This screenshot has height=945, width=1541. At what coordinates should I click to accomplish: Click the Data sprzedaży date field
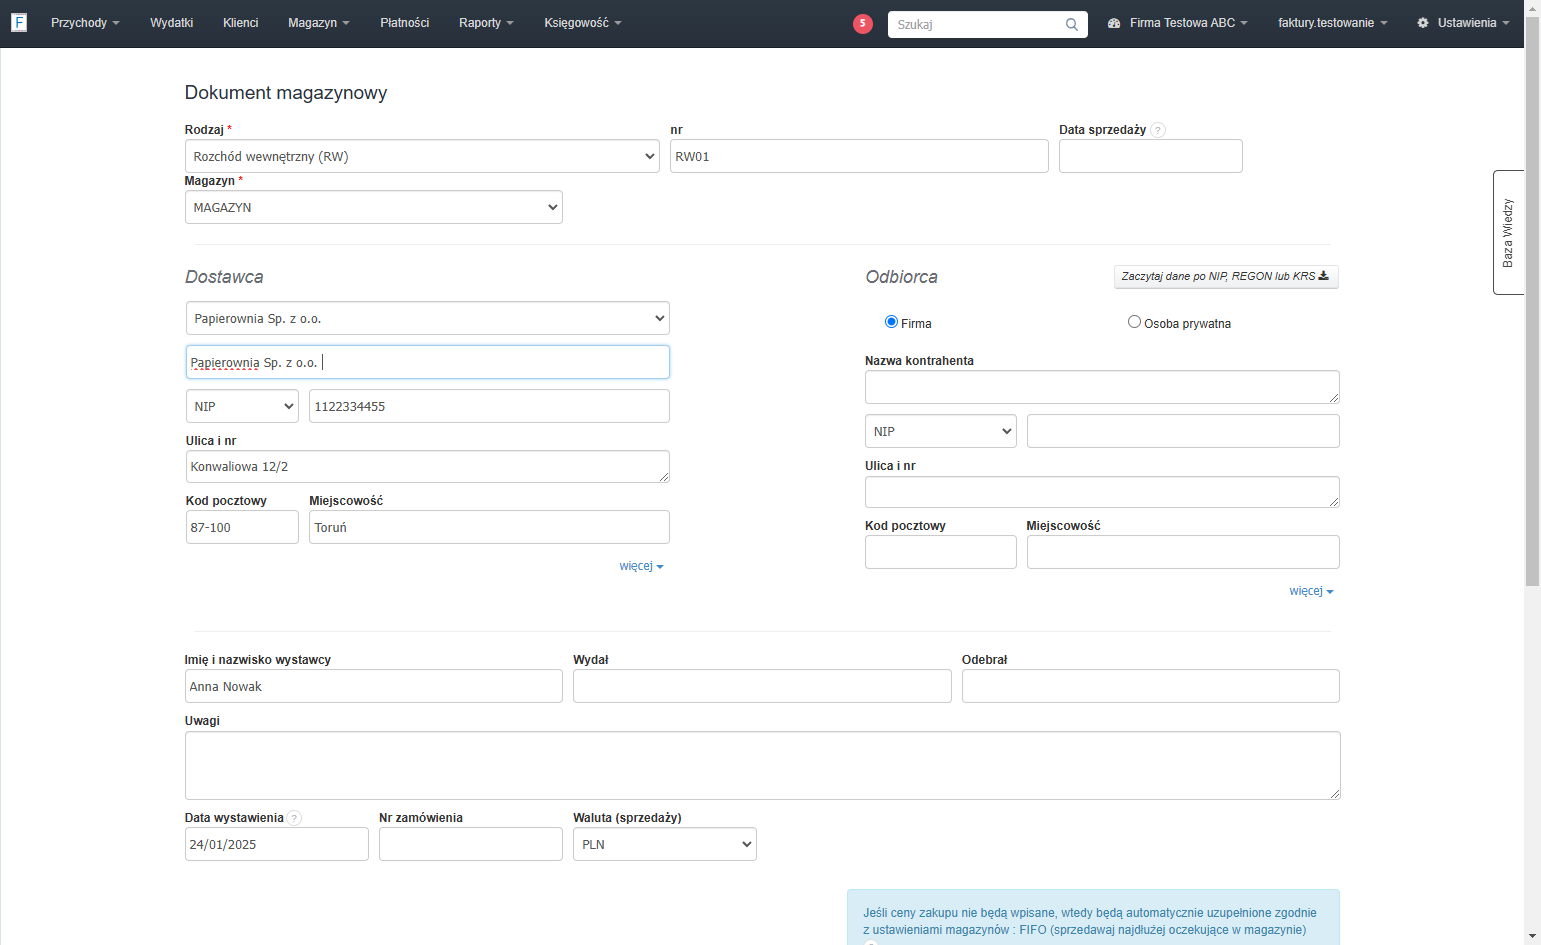click(1151, 156)
